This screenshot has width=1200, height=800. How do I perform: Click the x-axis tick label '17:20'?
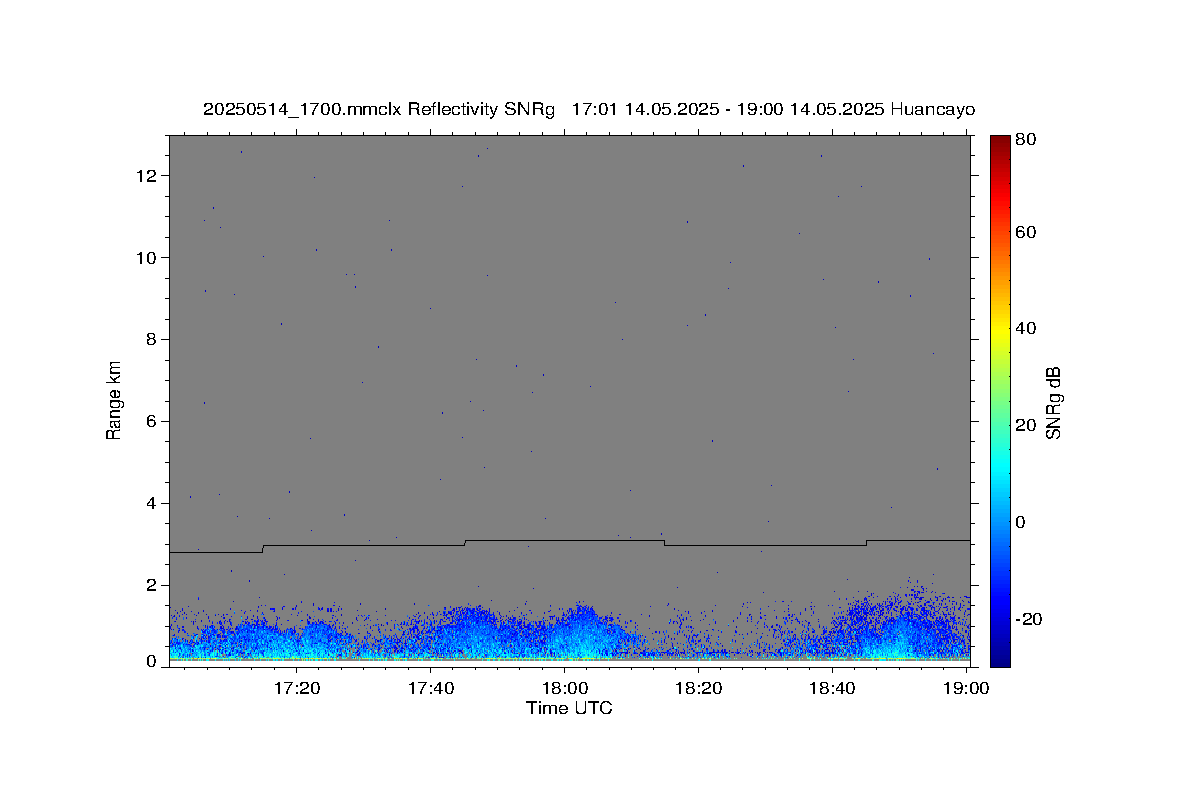click(x=297, y=688)
